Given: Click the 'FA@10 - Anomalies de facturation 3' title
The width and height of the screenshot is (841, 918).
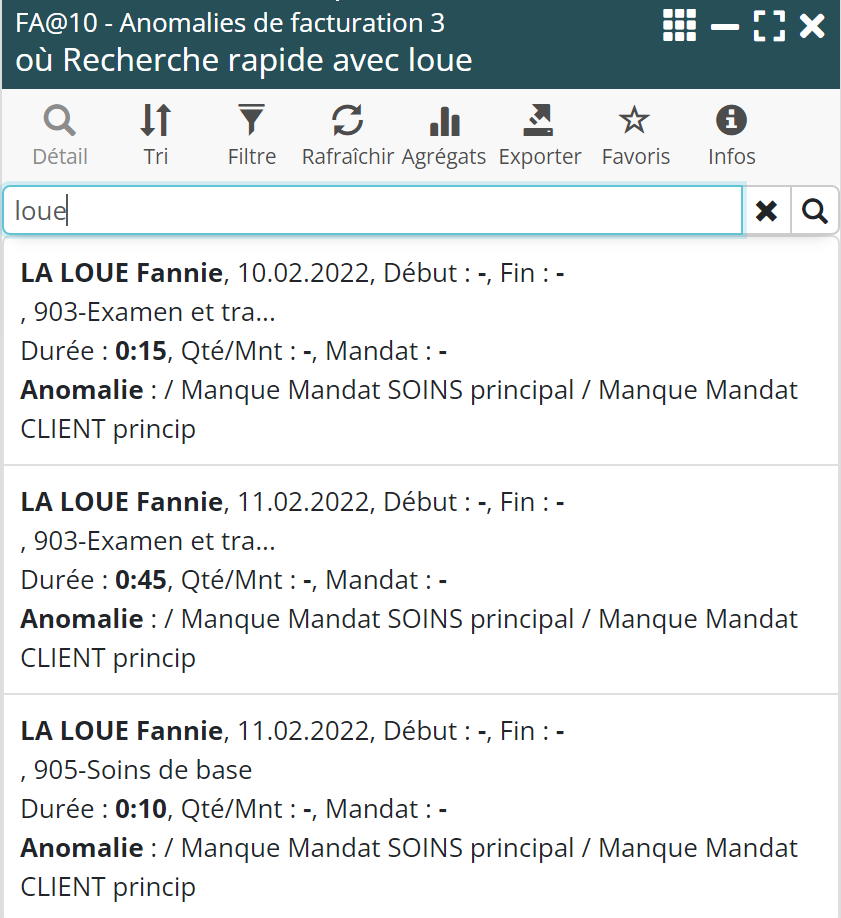Looking at the screenshot, I should coord(231,23).
